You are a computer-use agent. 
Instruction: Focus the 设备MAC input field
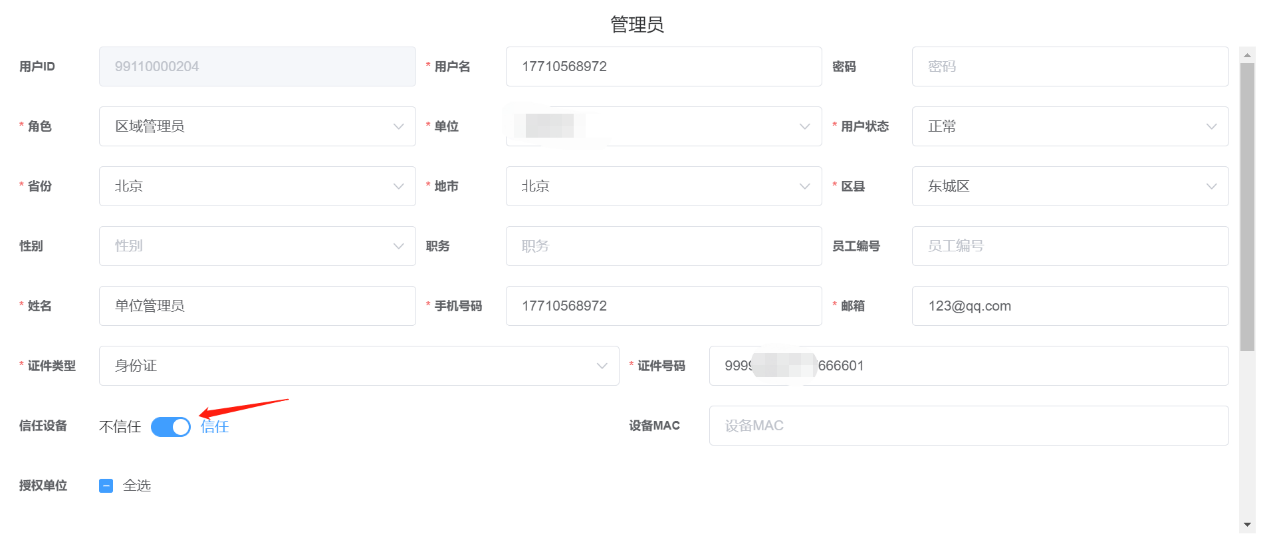point(967,426)
